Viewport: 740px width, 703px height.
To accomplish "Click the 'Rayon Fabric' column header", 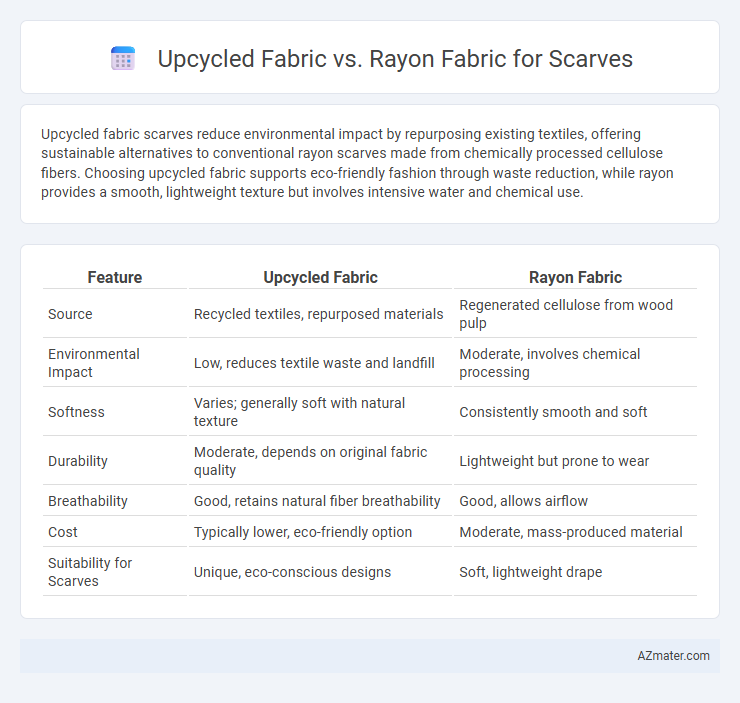I will click(575, 277).
